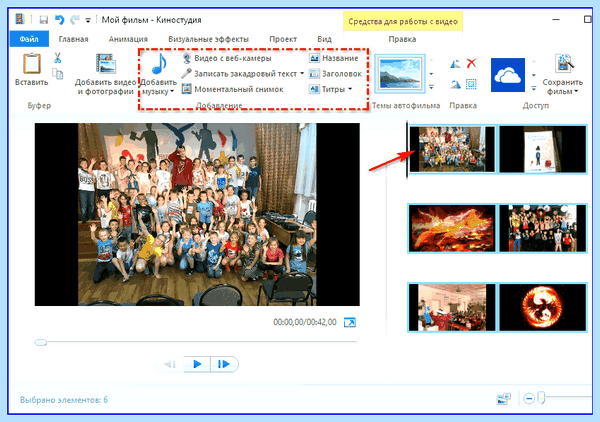View the preview in full screen
Viewport: 600px width, 422px height.
350,323
